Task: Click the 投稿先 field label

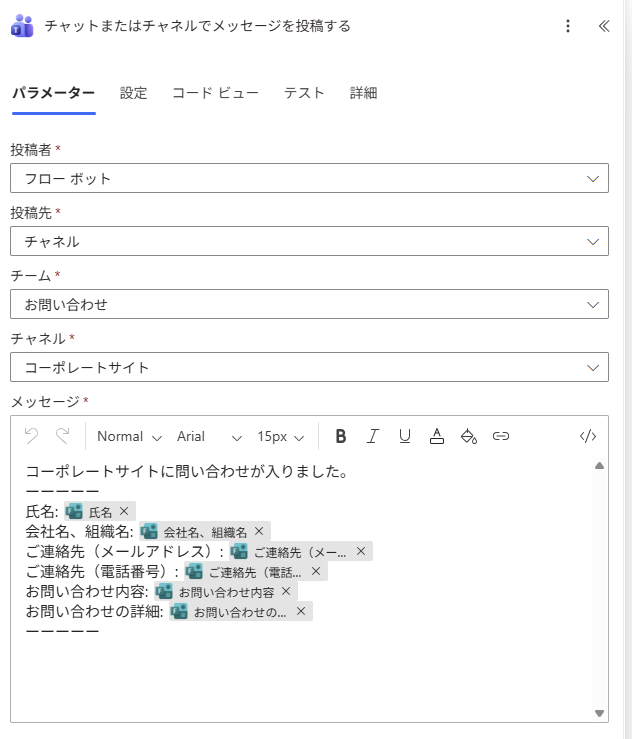Action: tap(31, 213)
